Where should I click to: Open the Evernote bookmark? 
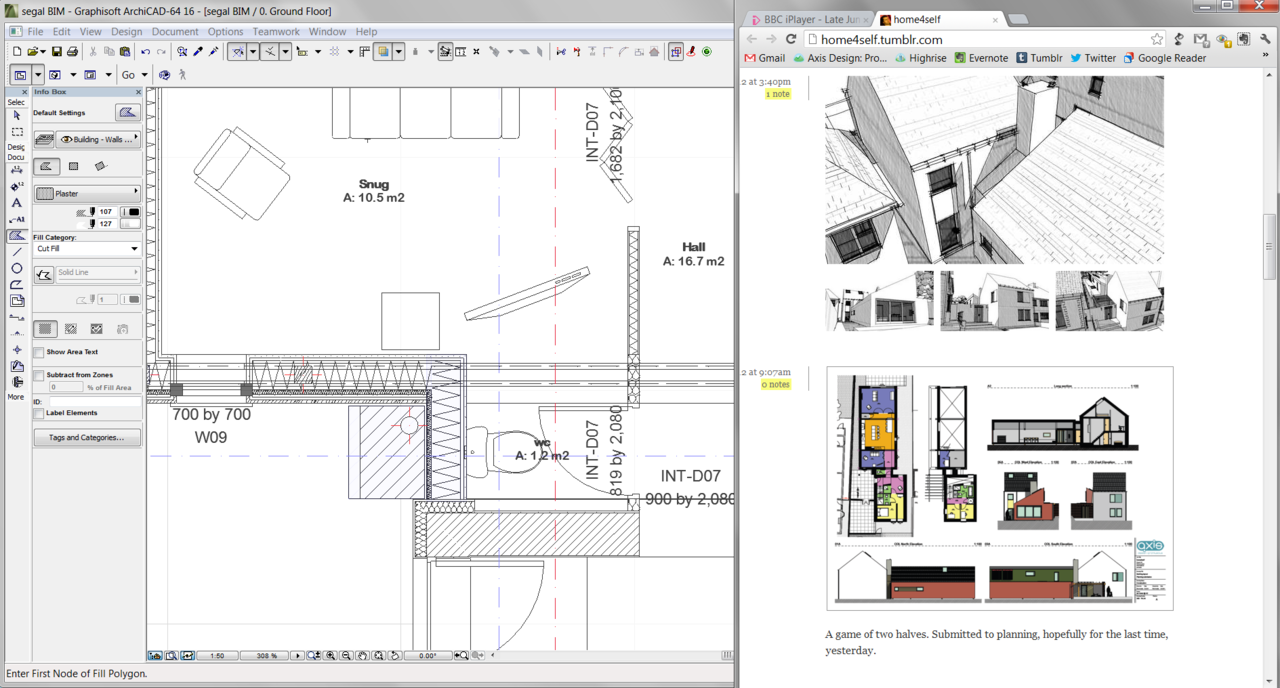click(981, 58)
